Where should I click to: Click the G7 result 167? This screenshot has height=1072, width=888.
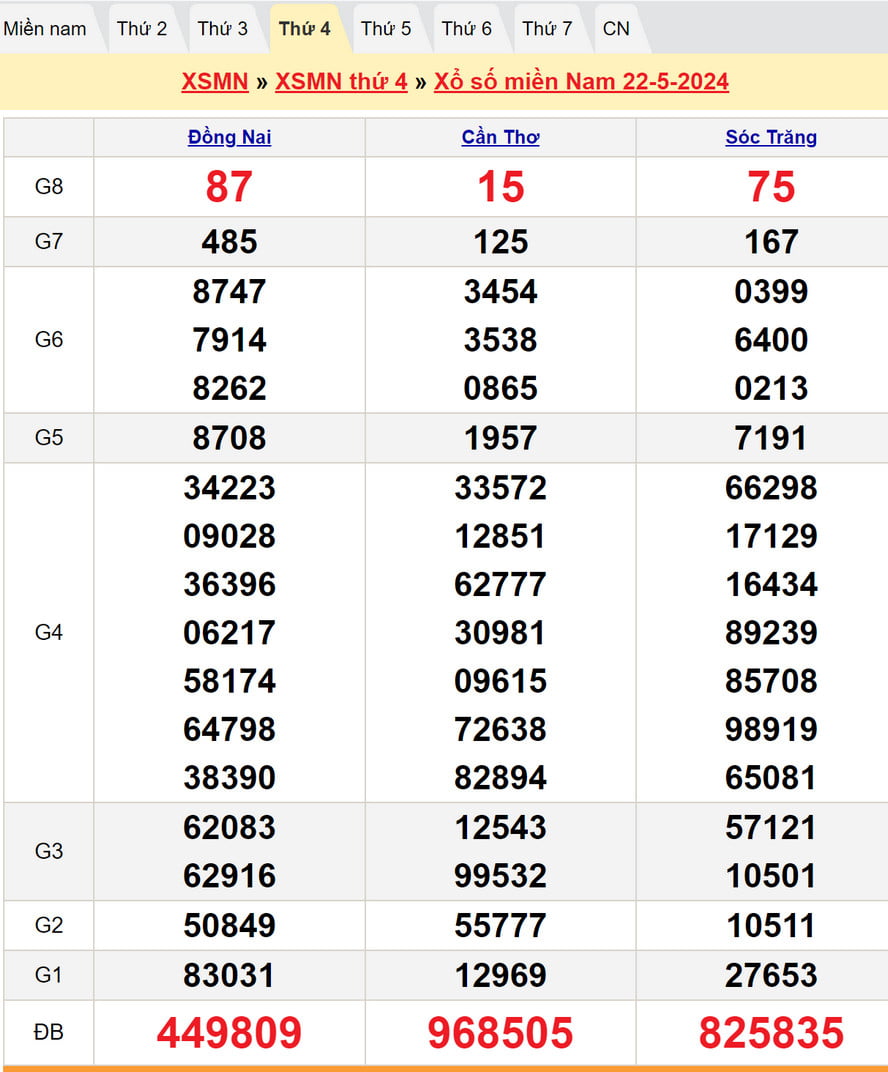click(x=771, y=241)
